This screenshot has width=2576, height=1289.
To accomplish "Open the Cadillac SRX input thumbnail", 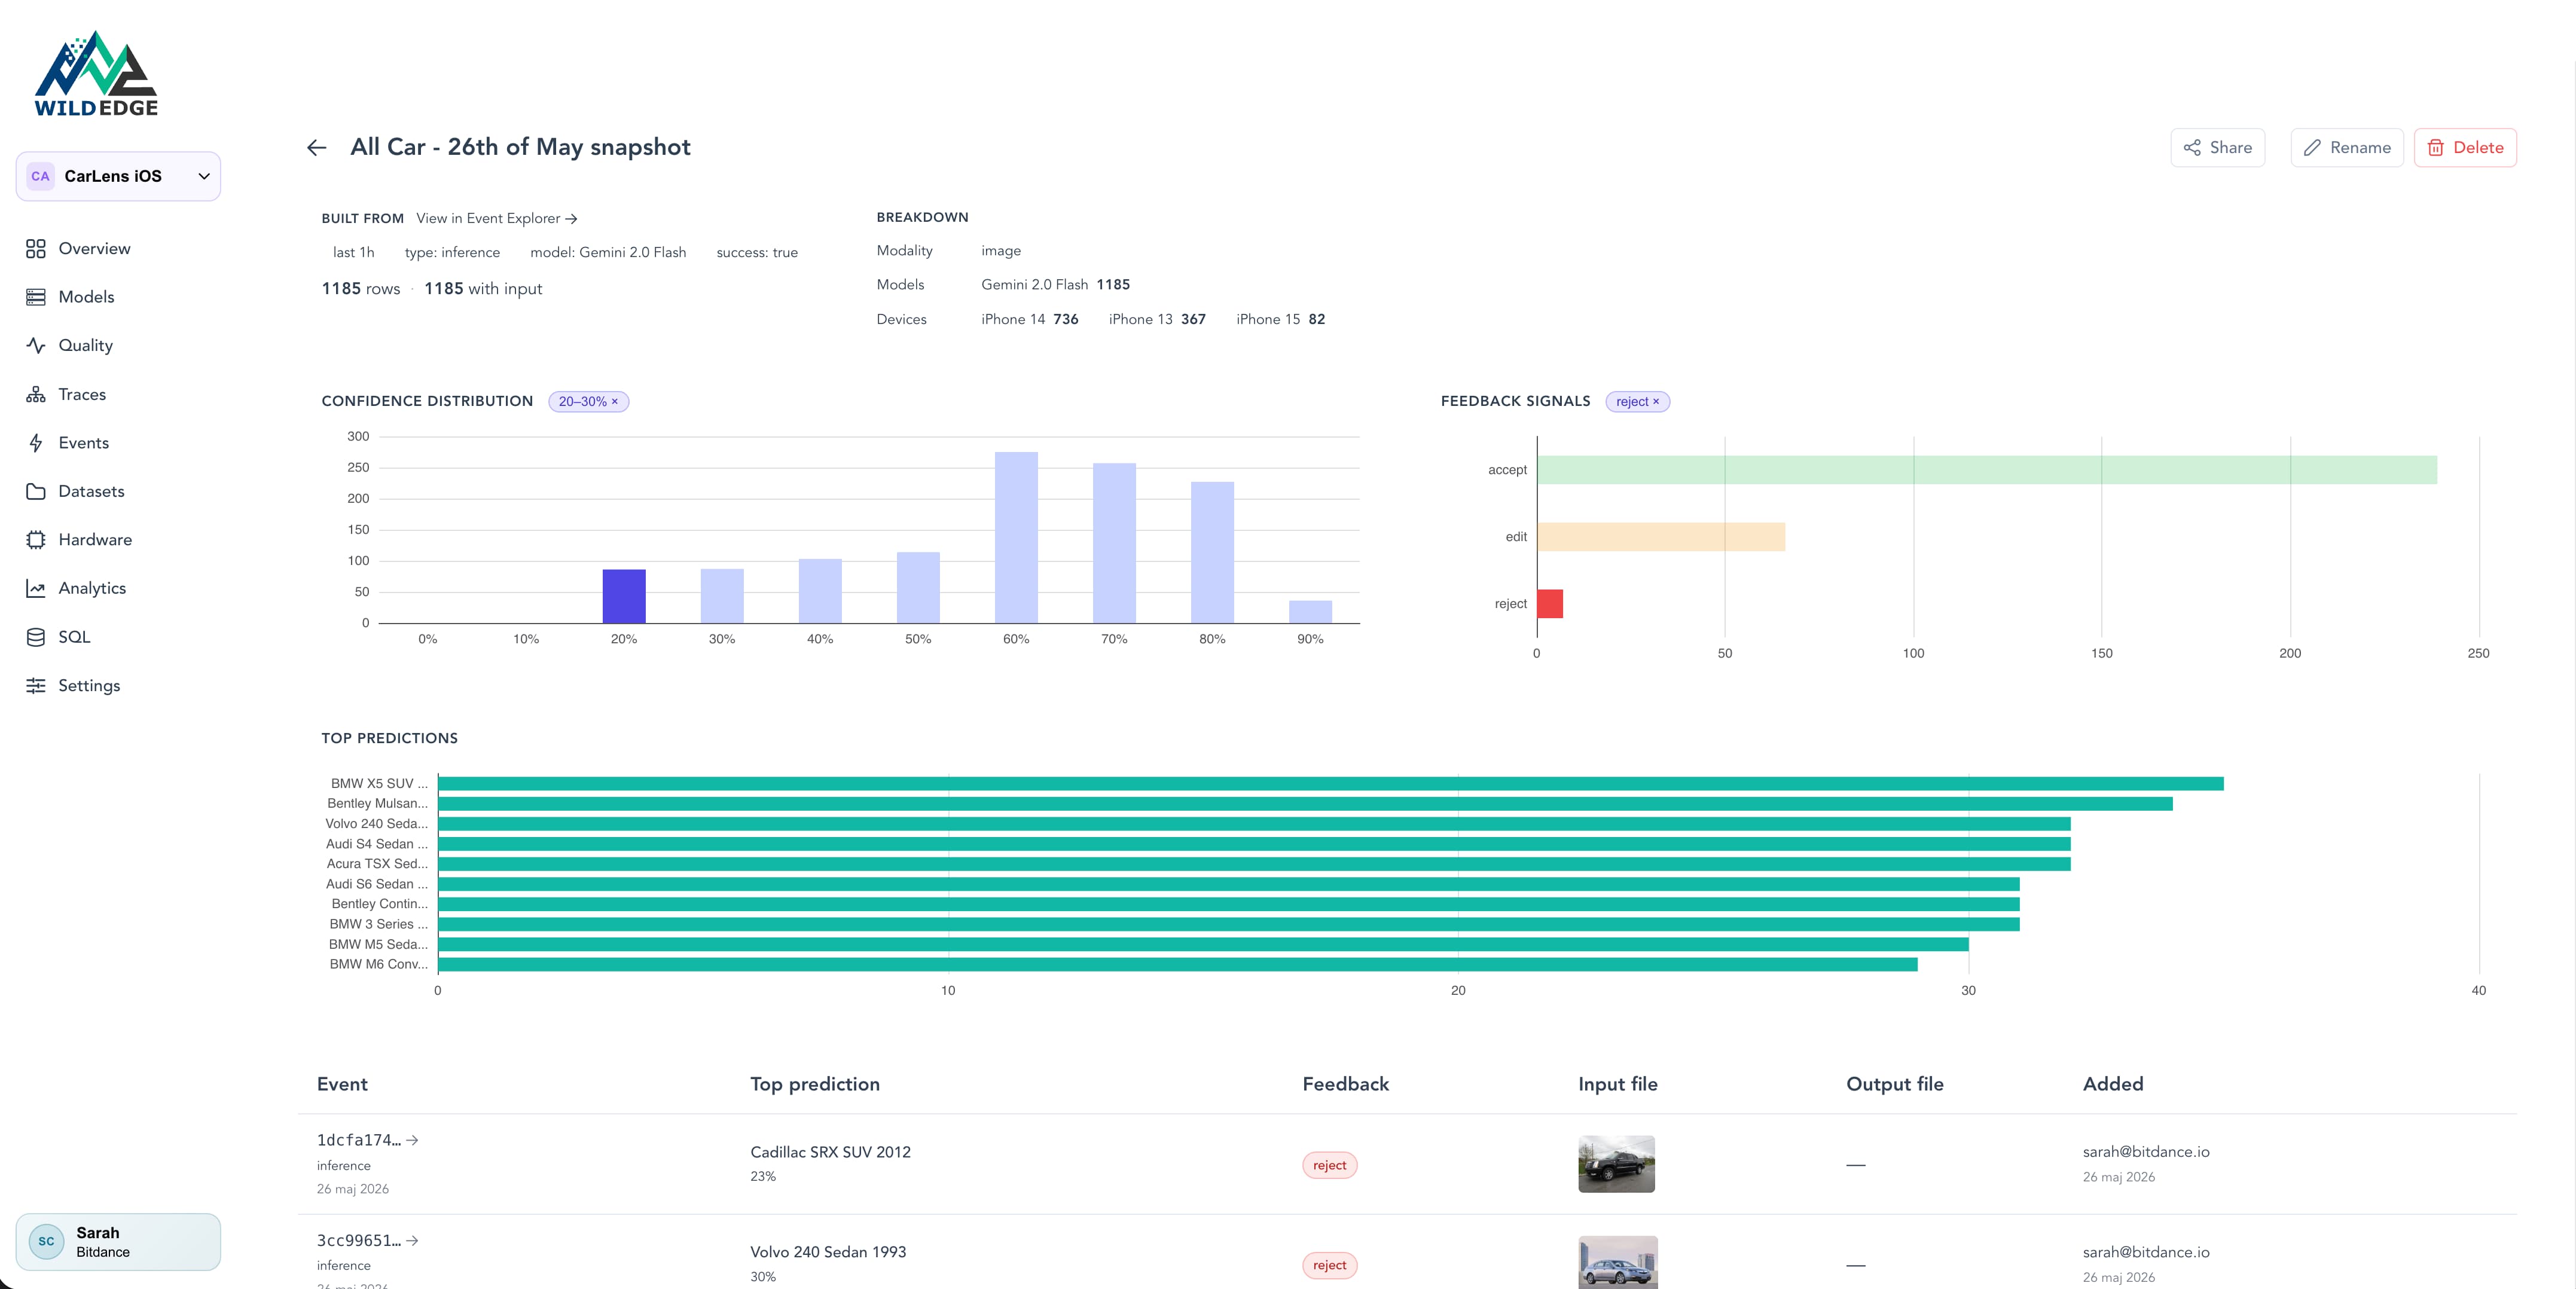I will (1616, 1164).
